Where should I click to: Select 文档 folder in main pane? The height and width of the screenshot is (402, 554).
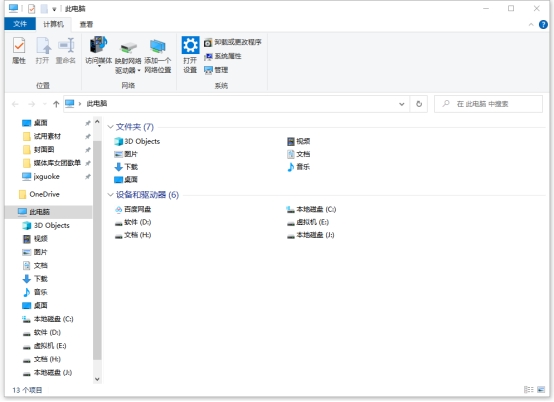(x=299, y=154)
